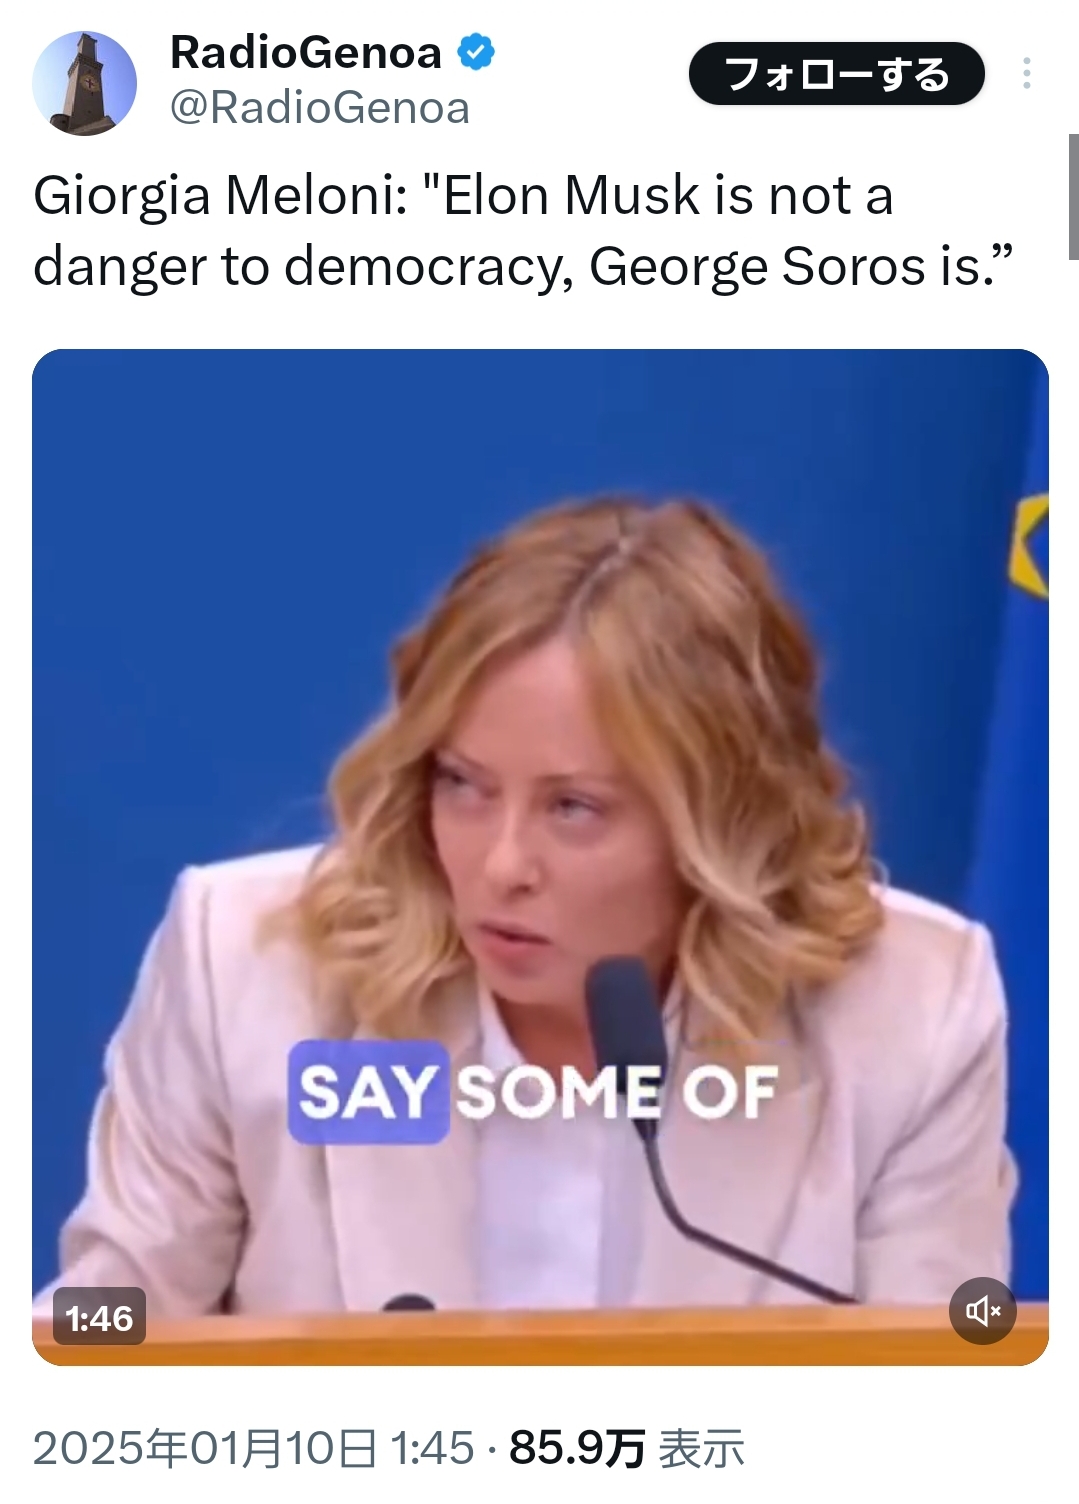The image size is (1079, 1504).
Task: Click the RadioGenoa display name
Action: [306, 52]
